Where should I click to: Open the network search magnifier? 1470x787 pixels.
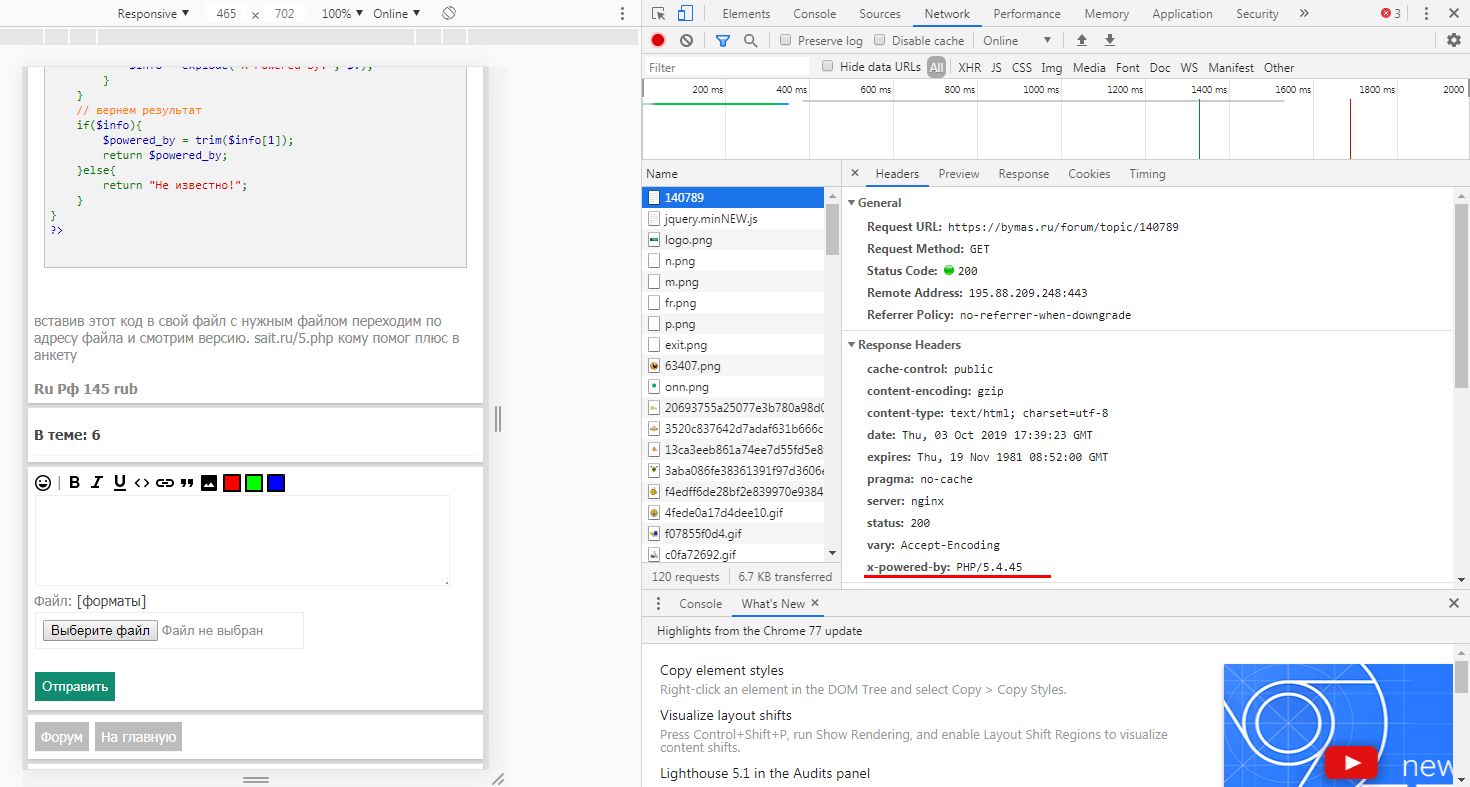[750, 41]
